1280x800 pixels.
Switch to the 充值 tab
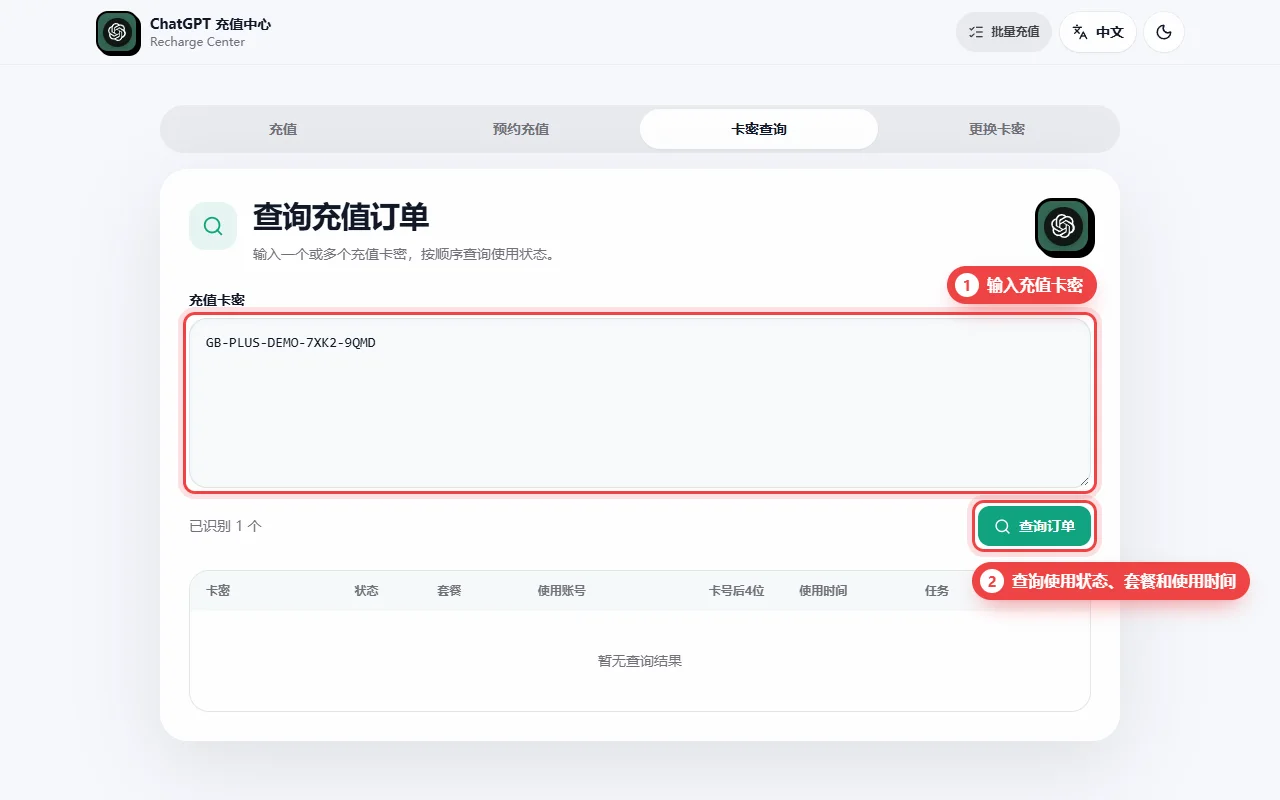tap(283, 129)
